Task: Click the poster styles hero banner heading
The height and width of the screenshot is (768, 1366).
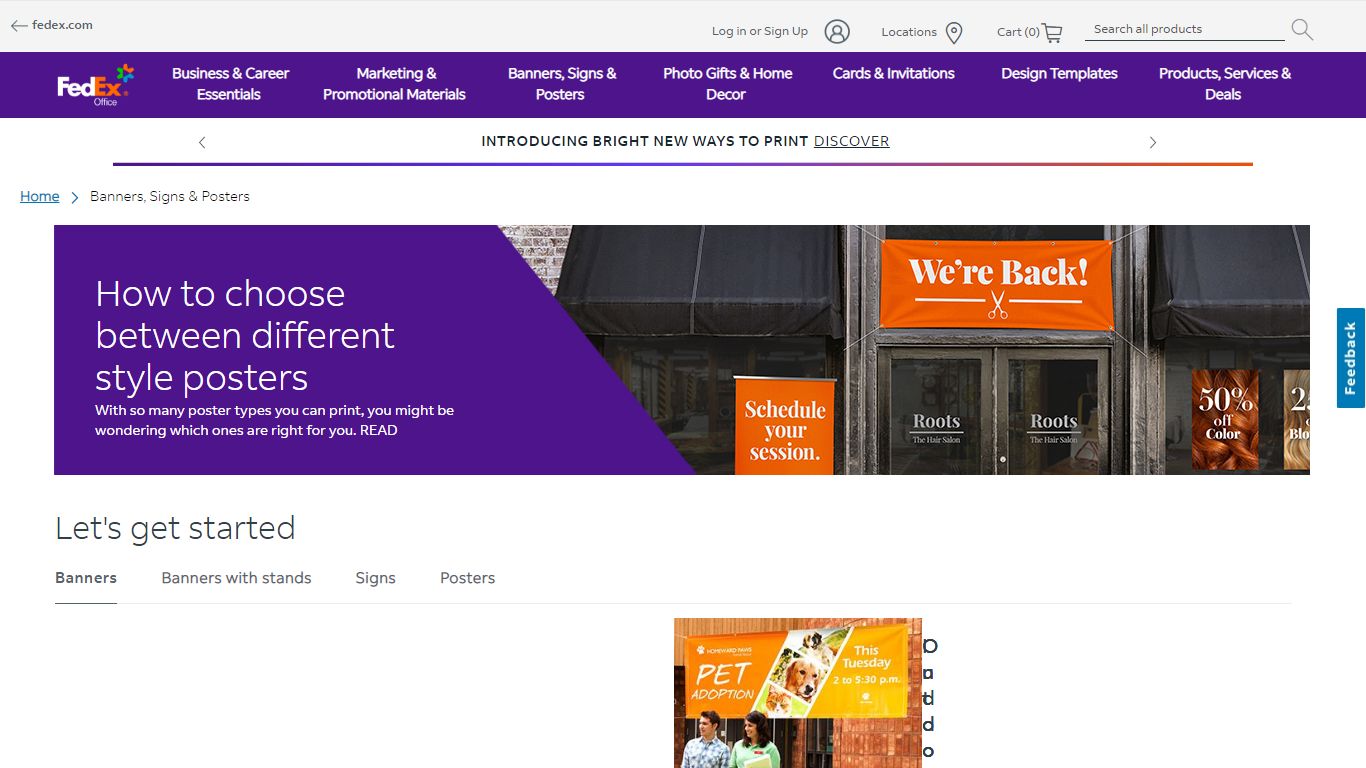Action: pyautogui.click(x=245, y=335)
